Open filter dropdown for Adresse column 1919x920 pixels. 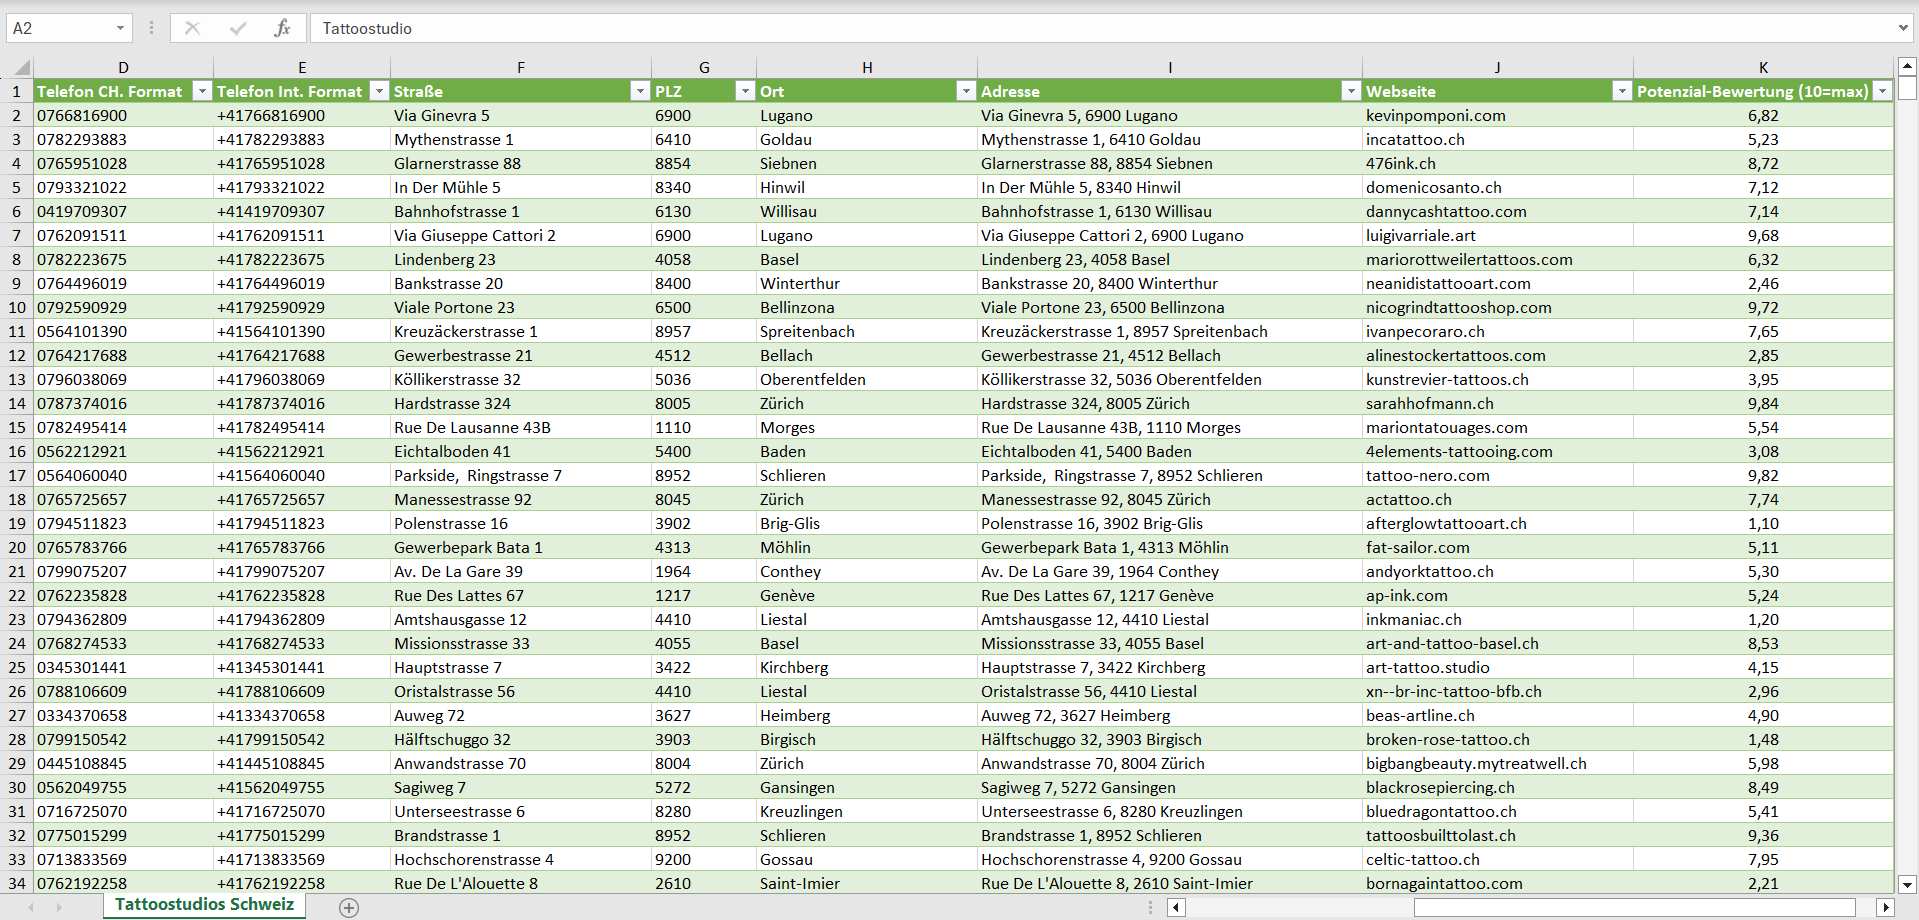(1351, 91)
